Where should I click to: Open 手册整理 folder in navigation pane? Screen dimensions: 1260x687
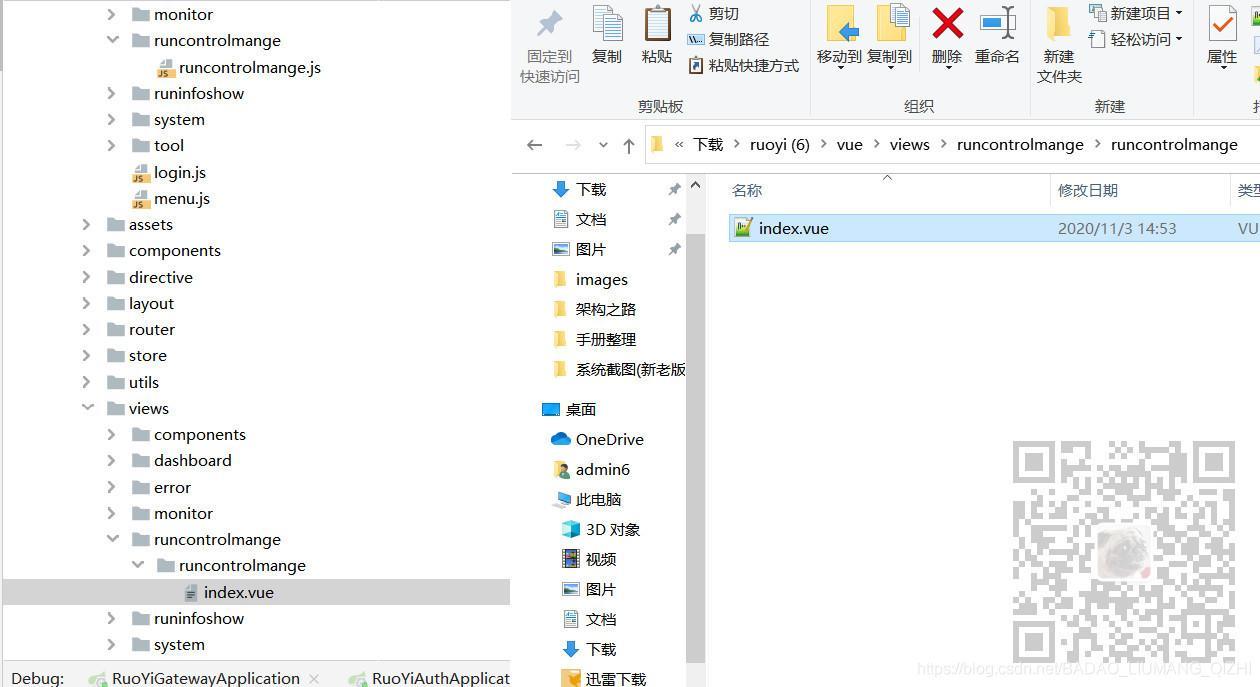(606, 339)
